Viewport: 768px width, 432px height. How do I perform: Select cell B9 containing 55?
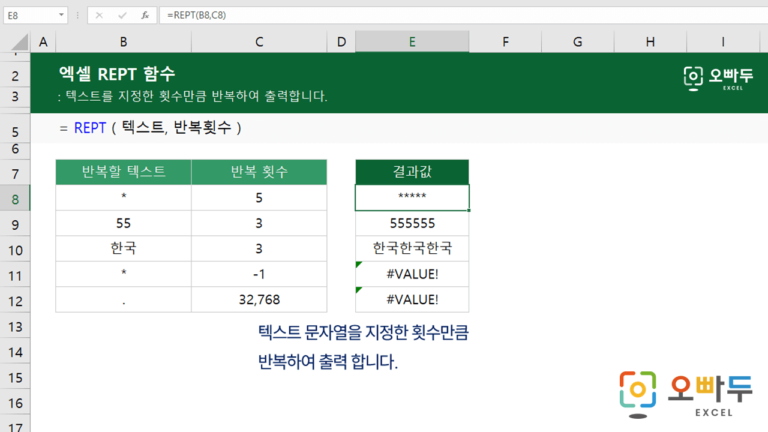pos(123,223)
